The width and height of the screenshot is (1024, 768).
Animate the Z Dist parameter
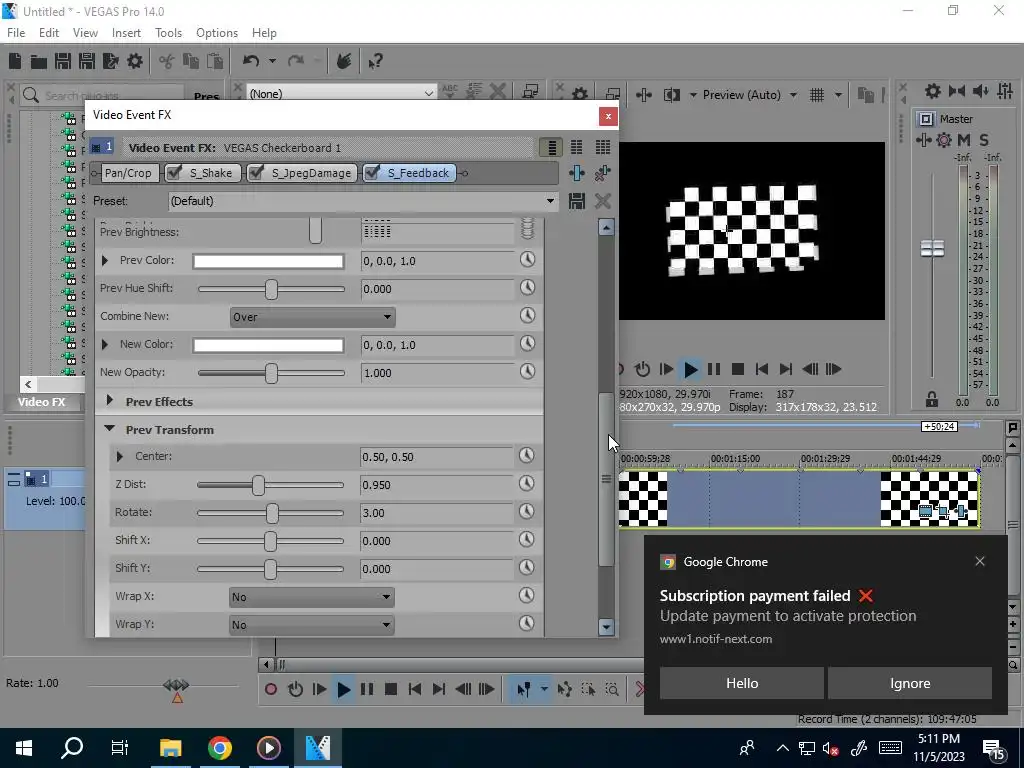click(527, 483)
